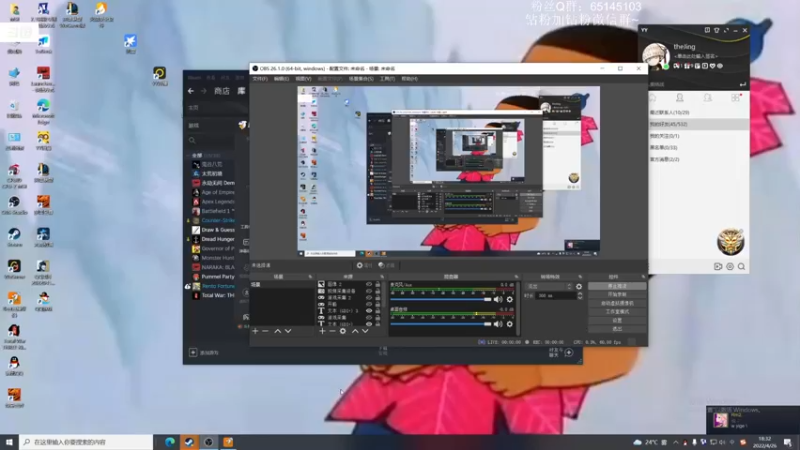Move source up in Sources panel
The width and height of the screenshot is (800, 450).
pos(355,331)
